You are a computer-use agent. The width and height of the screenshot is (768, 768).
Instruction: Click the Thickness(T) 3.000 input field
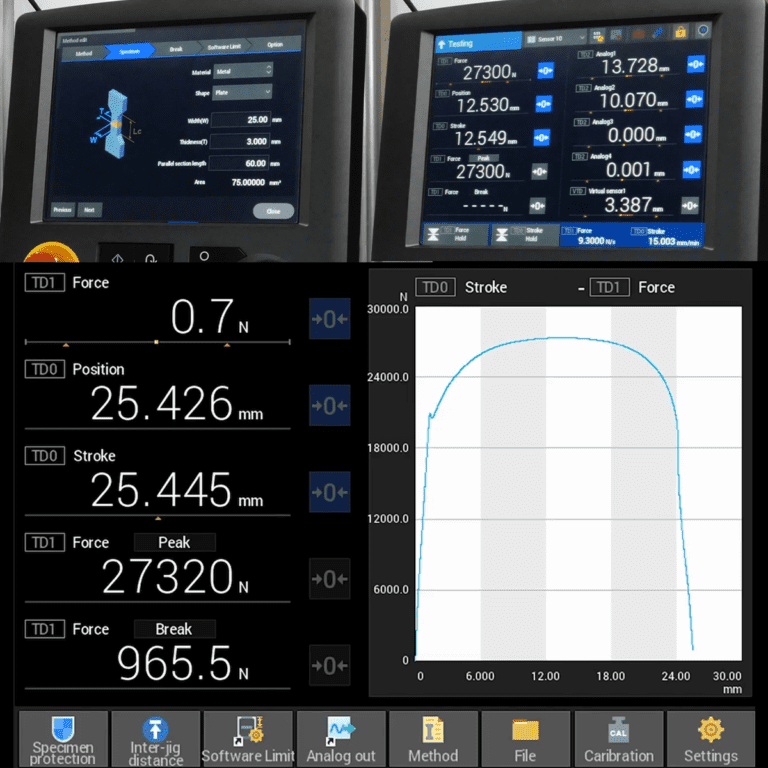tap(240, 142)
